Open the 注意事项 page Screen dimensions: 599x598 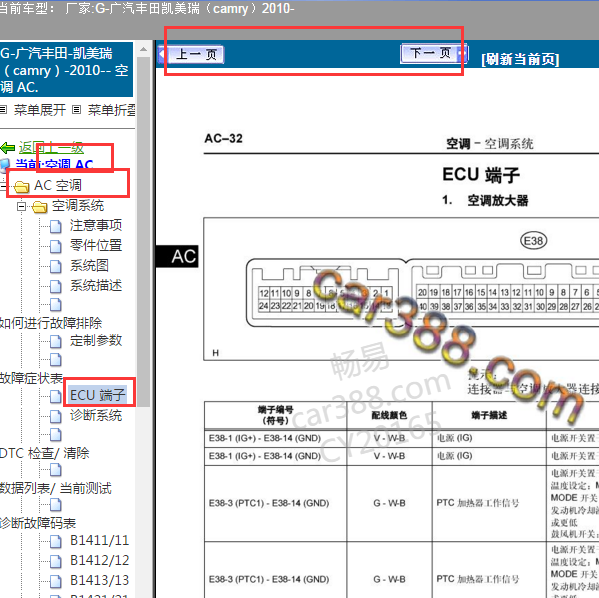(96, 225)
